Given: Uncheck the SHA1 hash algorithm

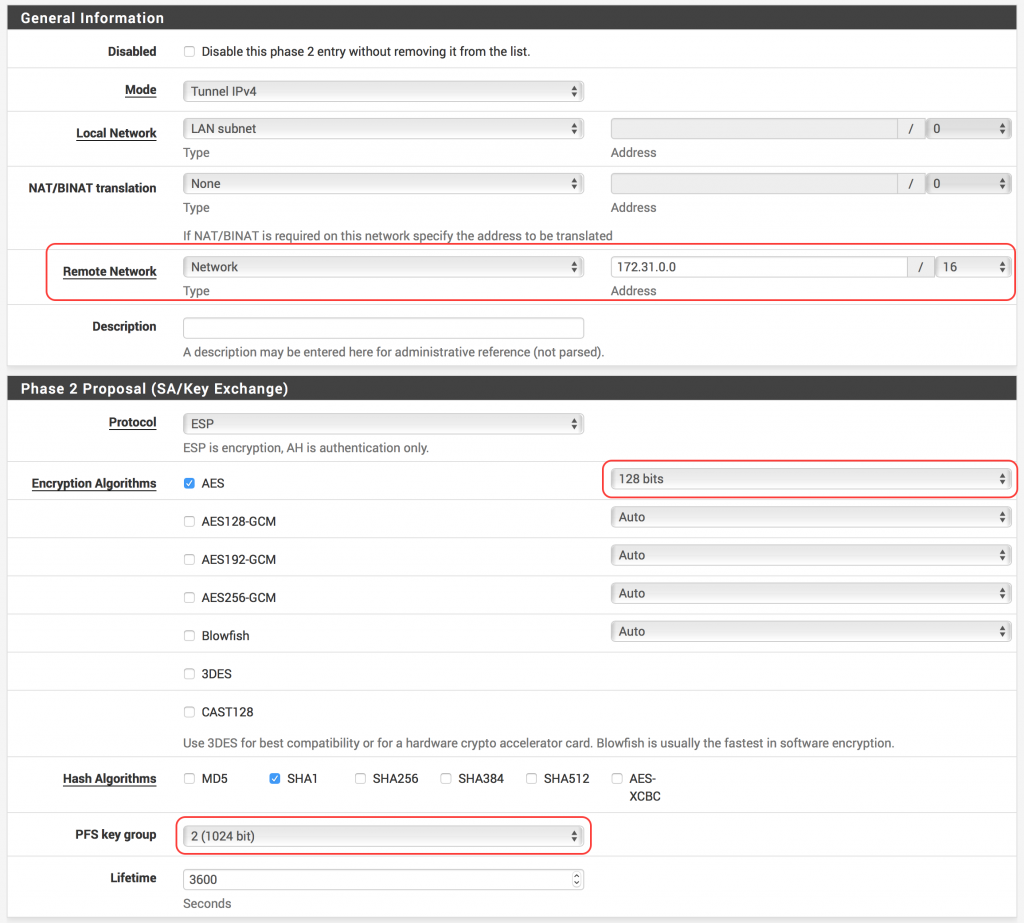Looking at the screenshot, I should pos(275,779).
